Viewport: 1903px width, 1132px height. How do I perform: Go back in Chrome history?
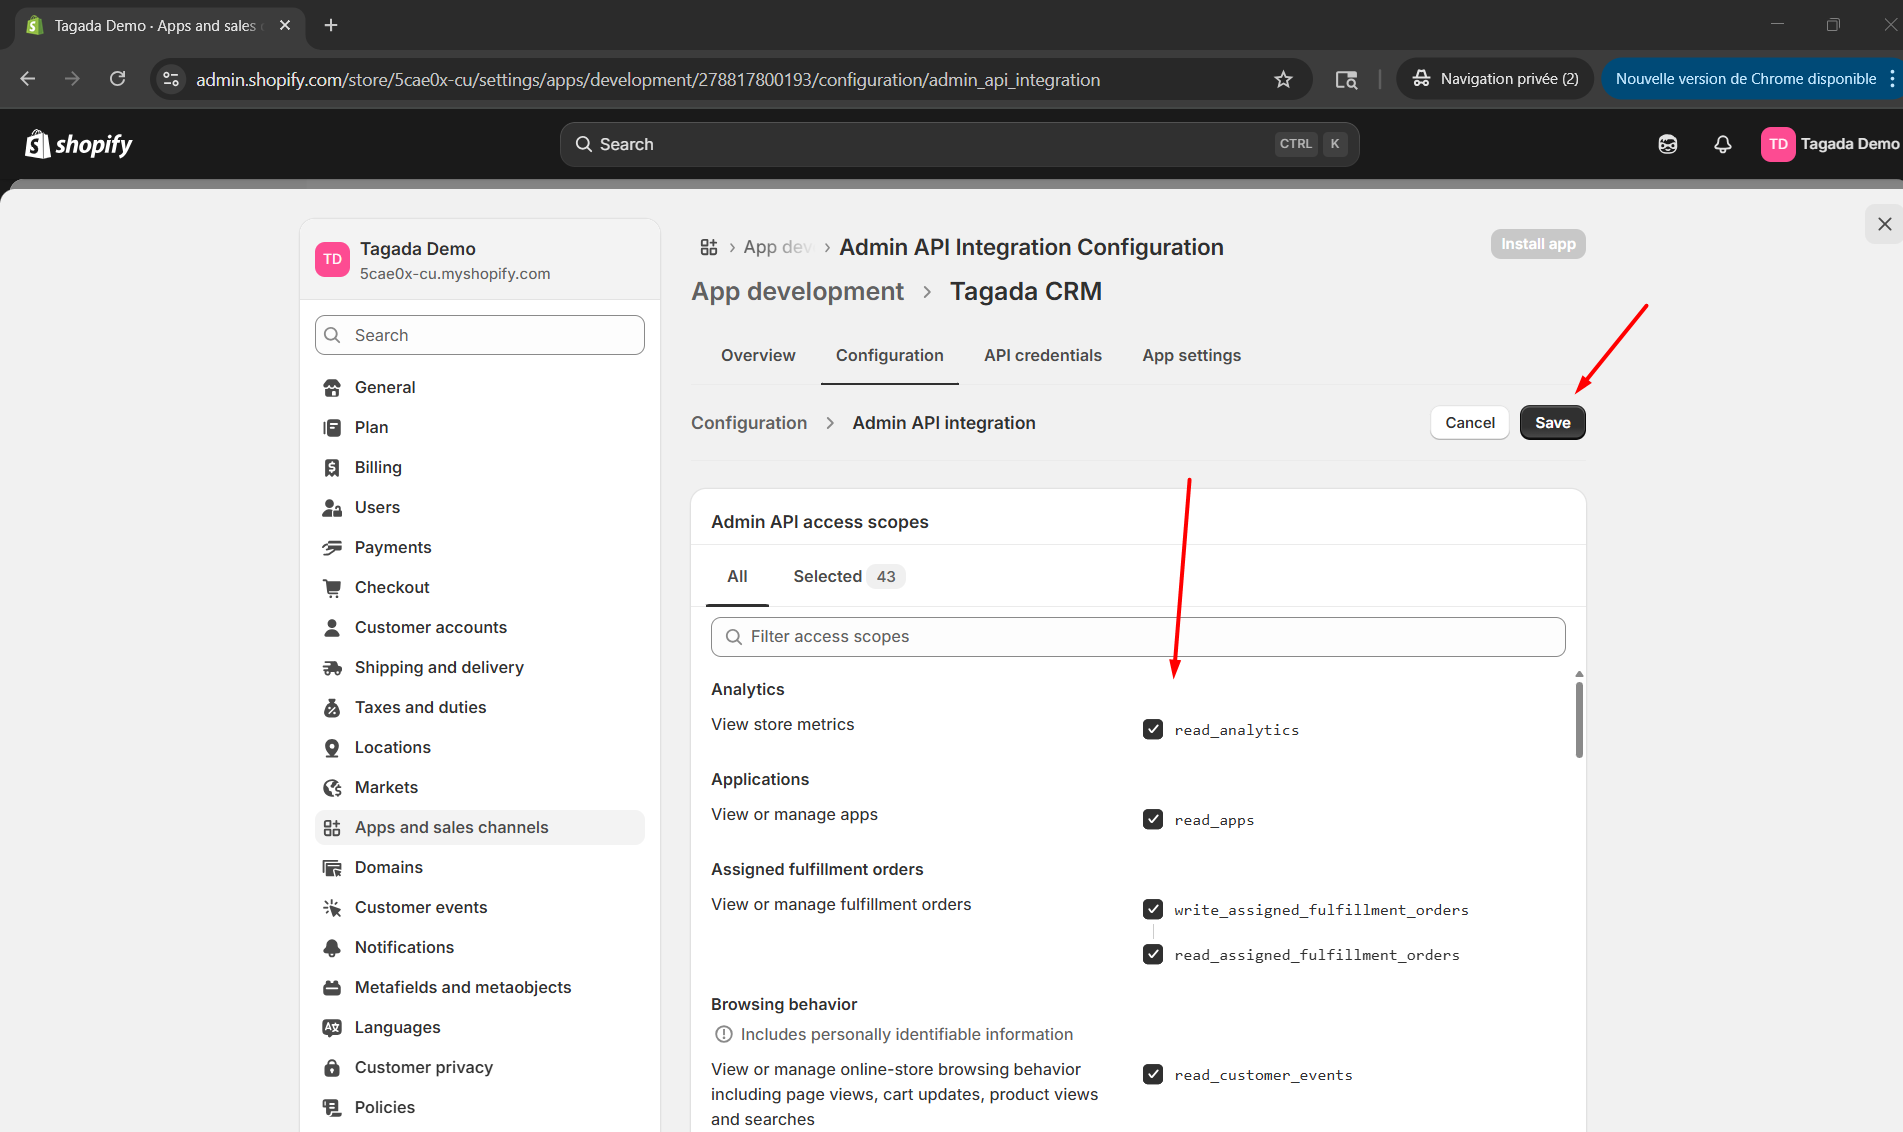(27, 79)
